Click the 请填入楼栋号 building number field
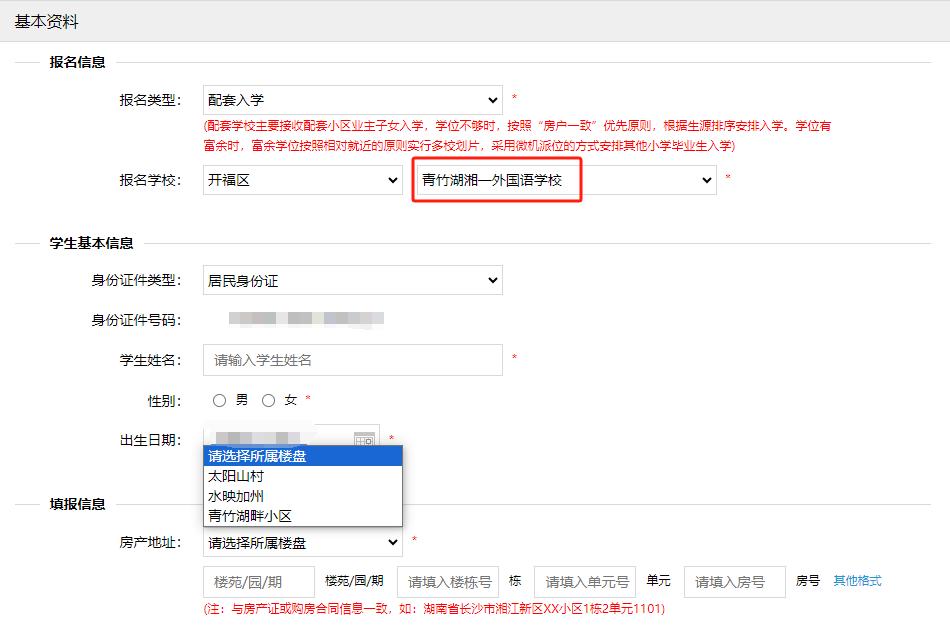Viewport: 950px width, 627px height. 447,582
